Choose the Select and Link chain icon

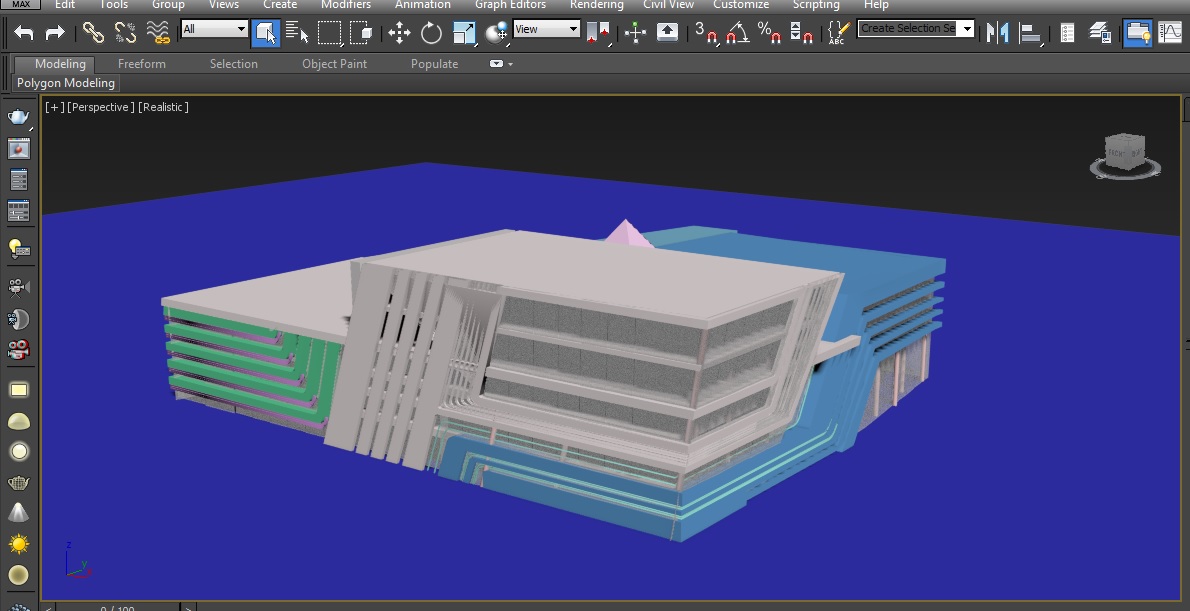(x=93, y=33)
